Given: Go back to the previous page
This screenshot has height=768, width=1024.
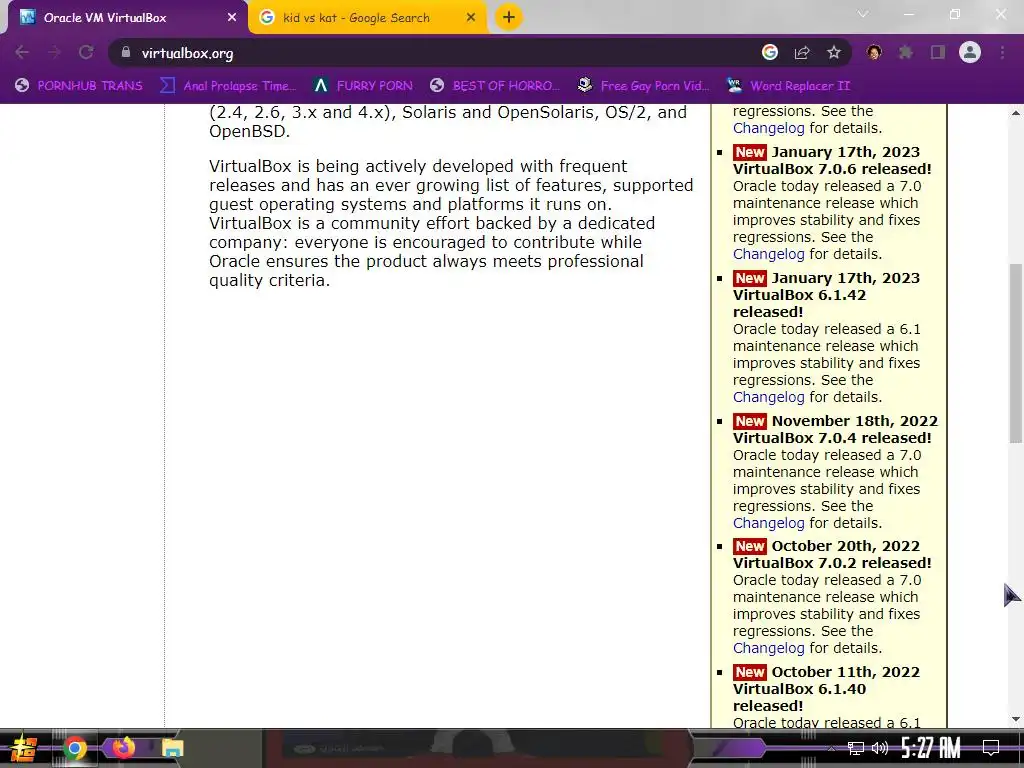Looking at the screenshot, I should pyautogui.click(x=22, y=52).
